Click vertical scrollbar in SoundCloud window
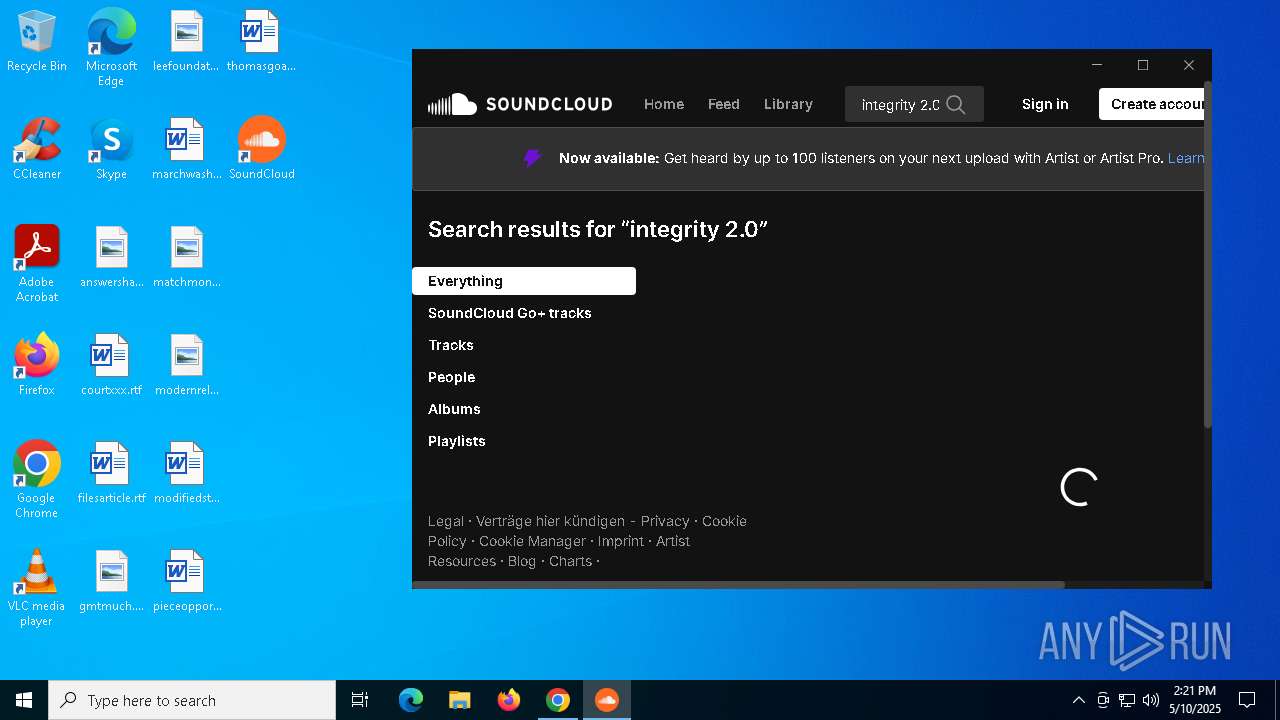 [x=1207, y=256]
